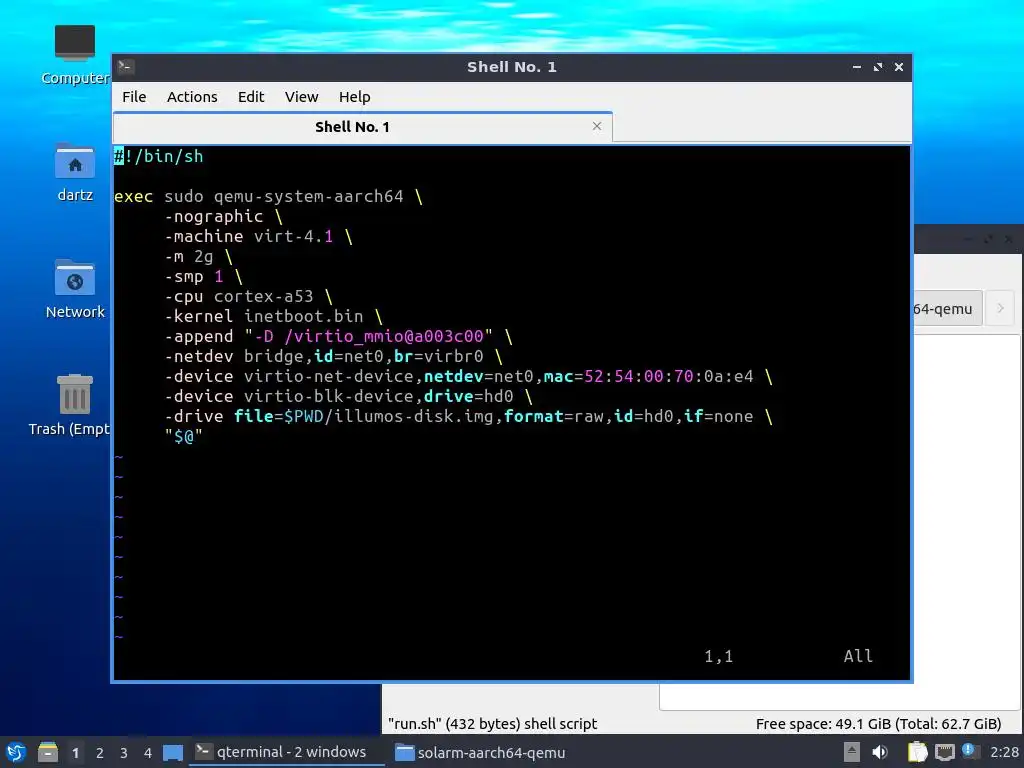The image size is (1024, 768).
Task: Click 'virt-4.1' machine value
Action: [293, 236]
